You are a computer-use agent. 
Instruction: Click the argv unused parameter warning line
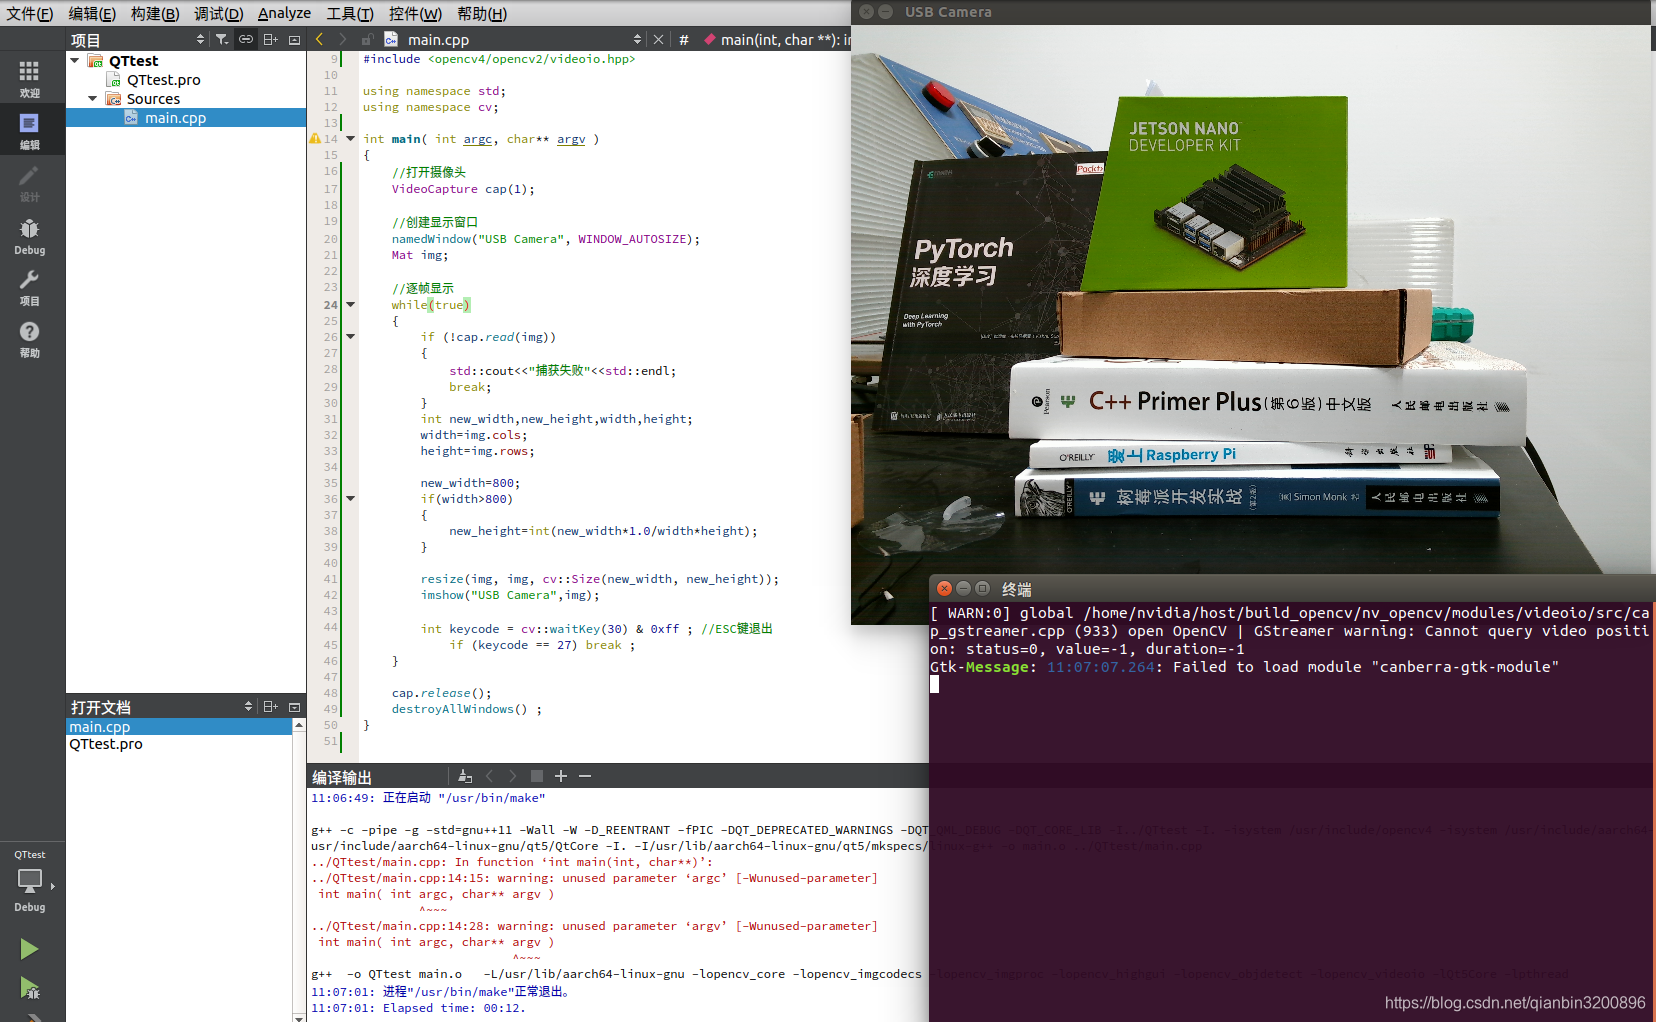594,926
